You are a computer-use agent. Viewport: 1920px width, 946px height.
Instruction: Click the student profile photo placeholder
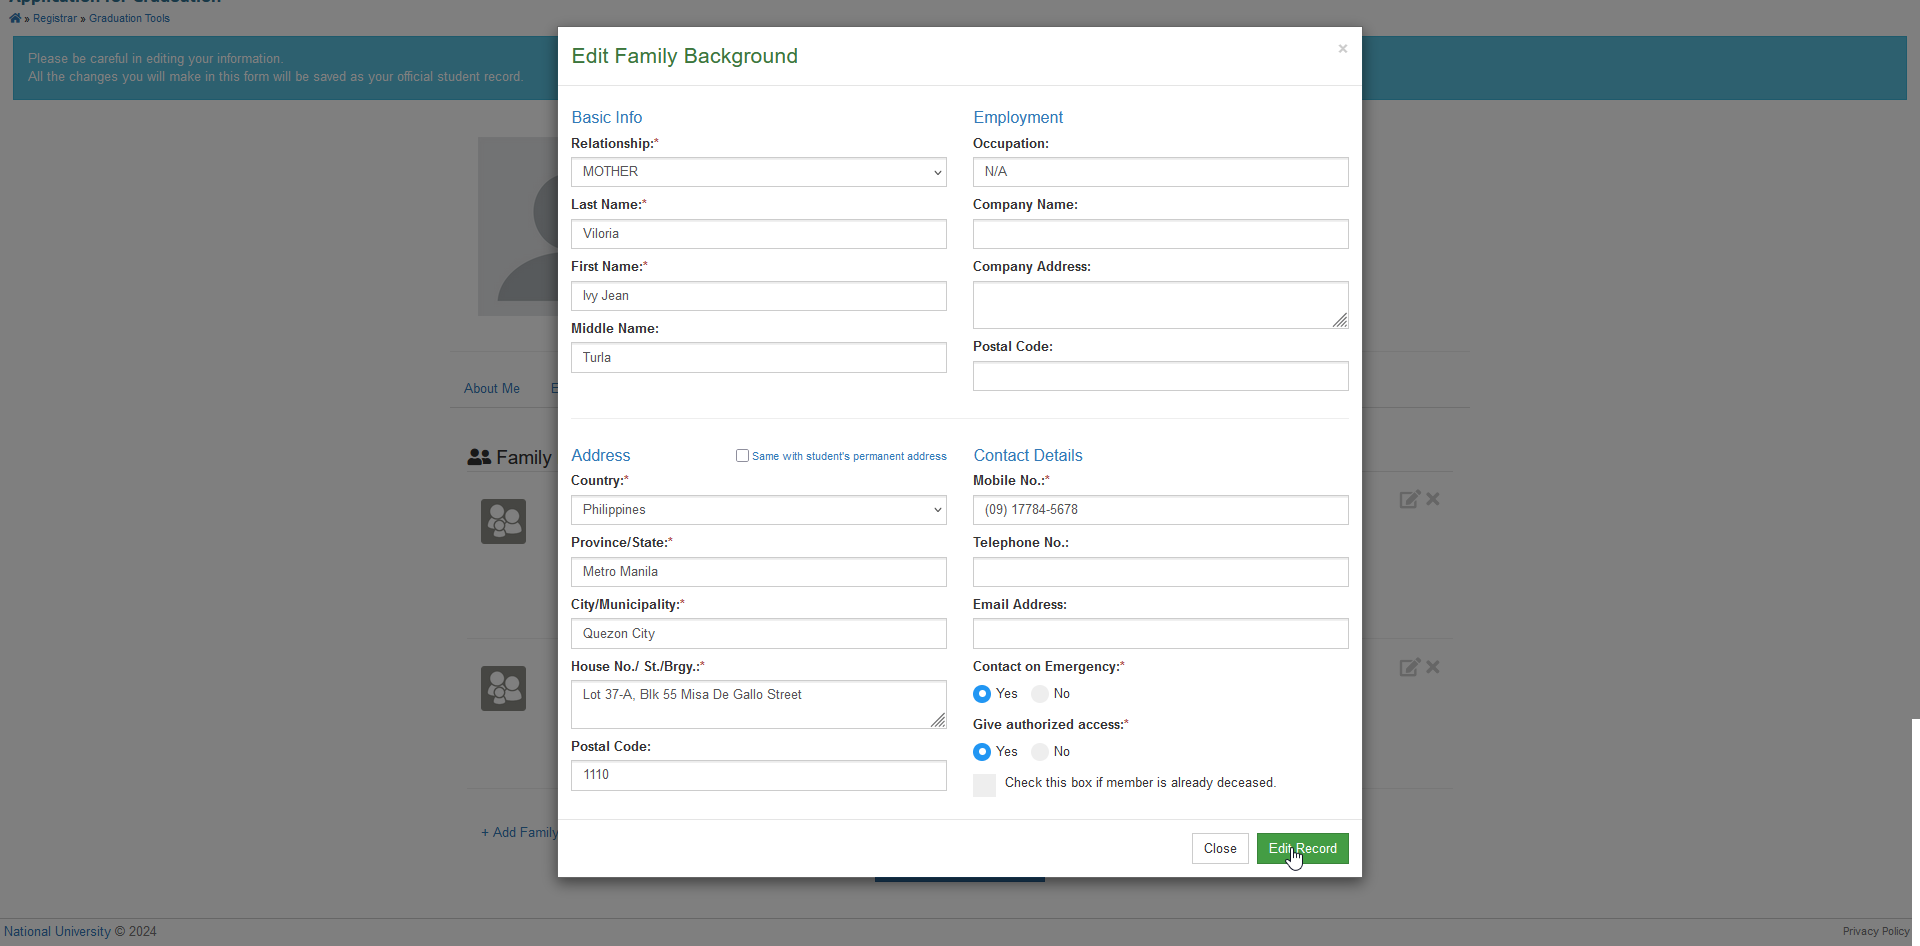(518, 227)
